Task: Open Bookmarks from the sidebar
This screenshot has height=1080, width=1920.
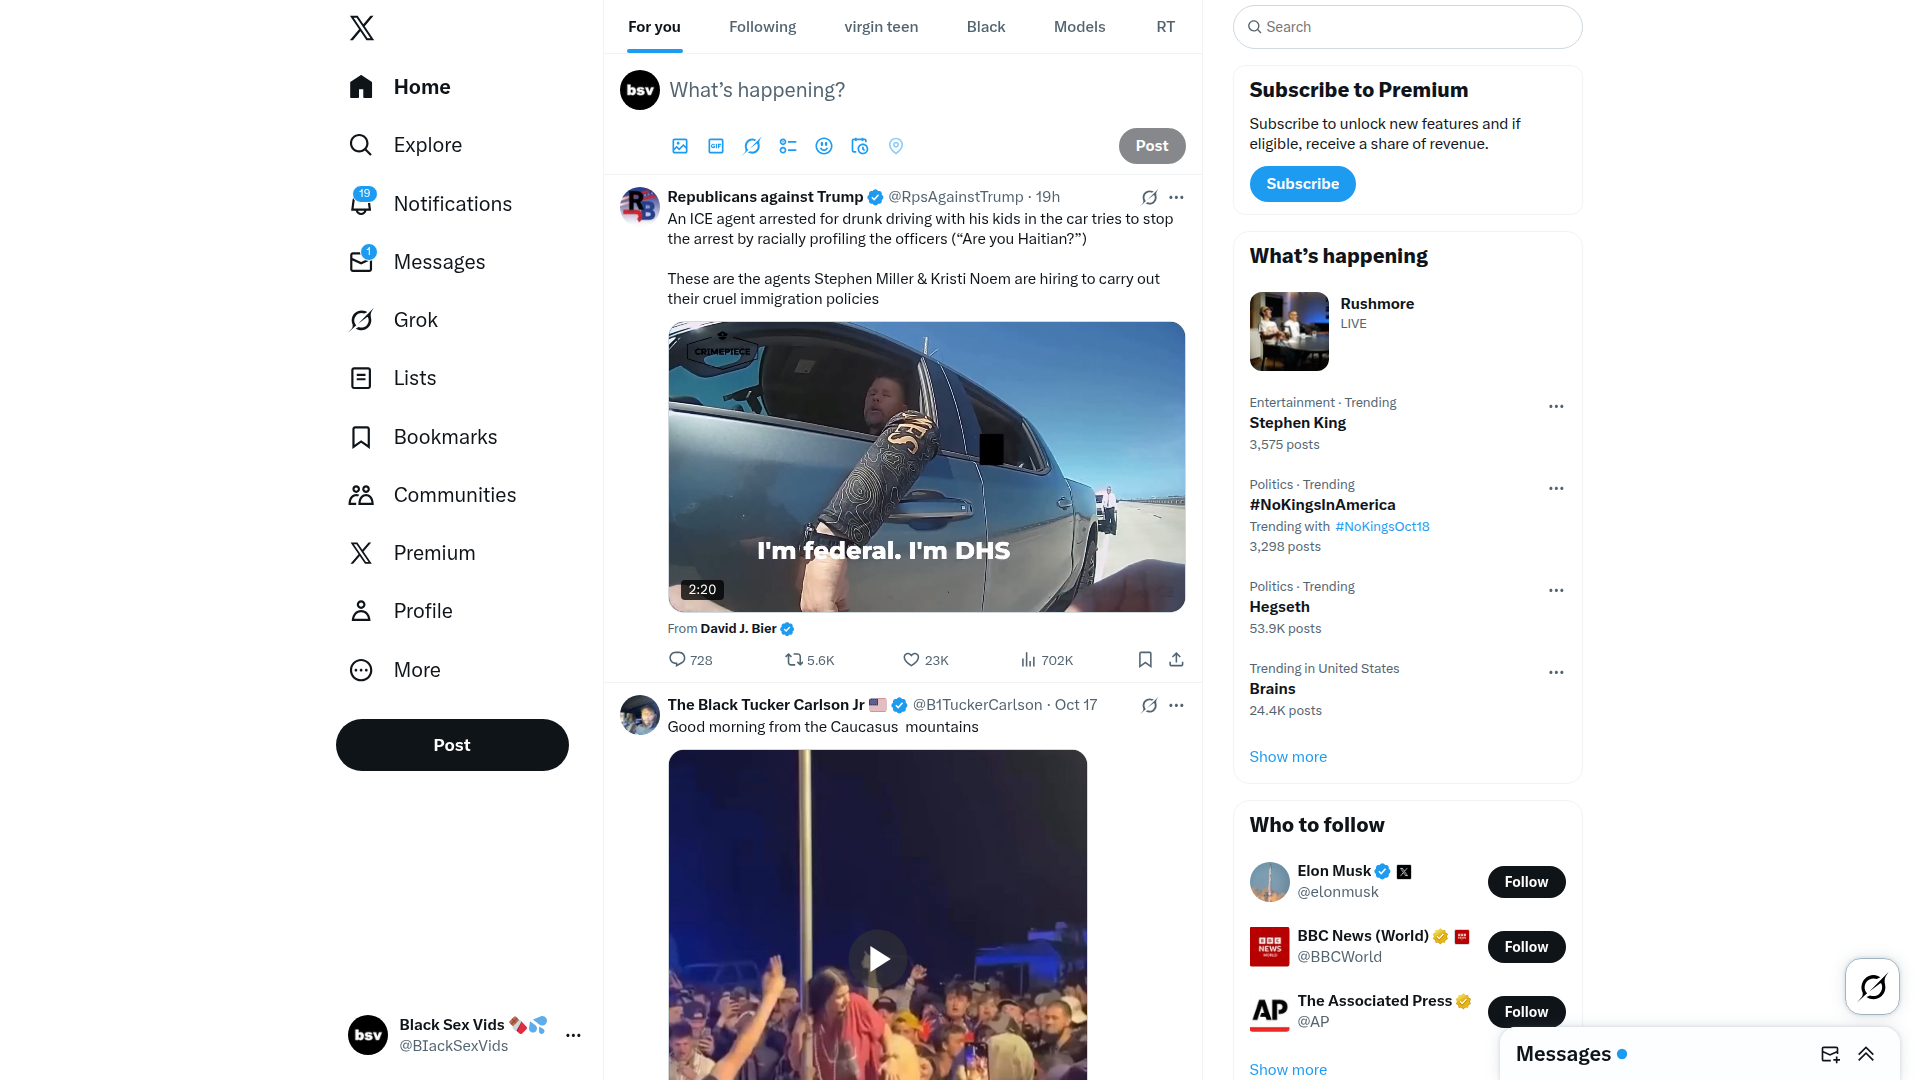Action: point(445,437)
